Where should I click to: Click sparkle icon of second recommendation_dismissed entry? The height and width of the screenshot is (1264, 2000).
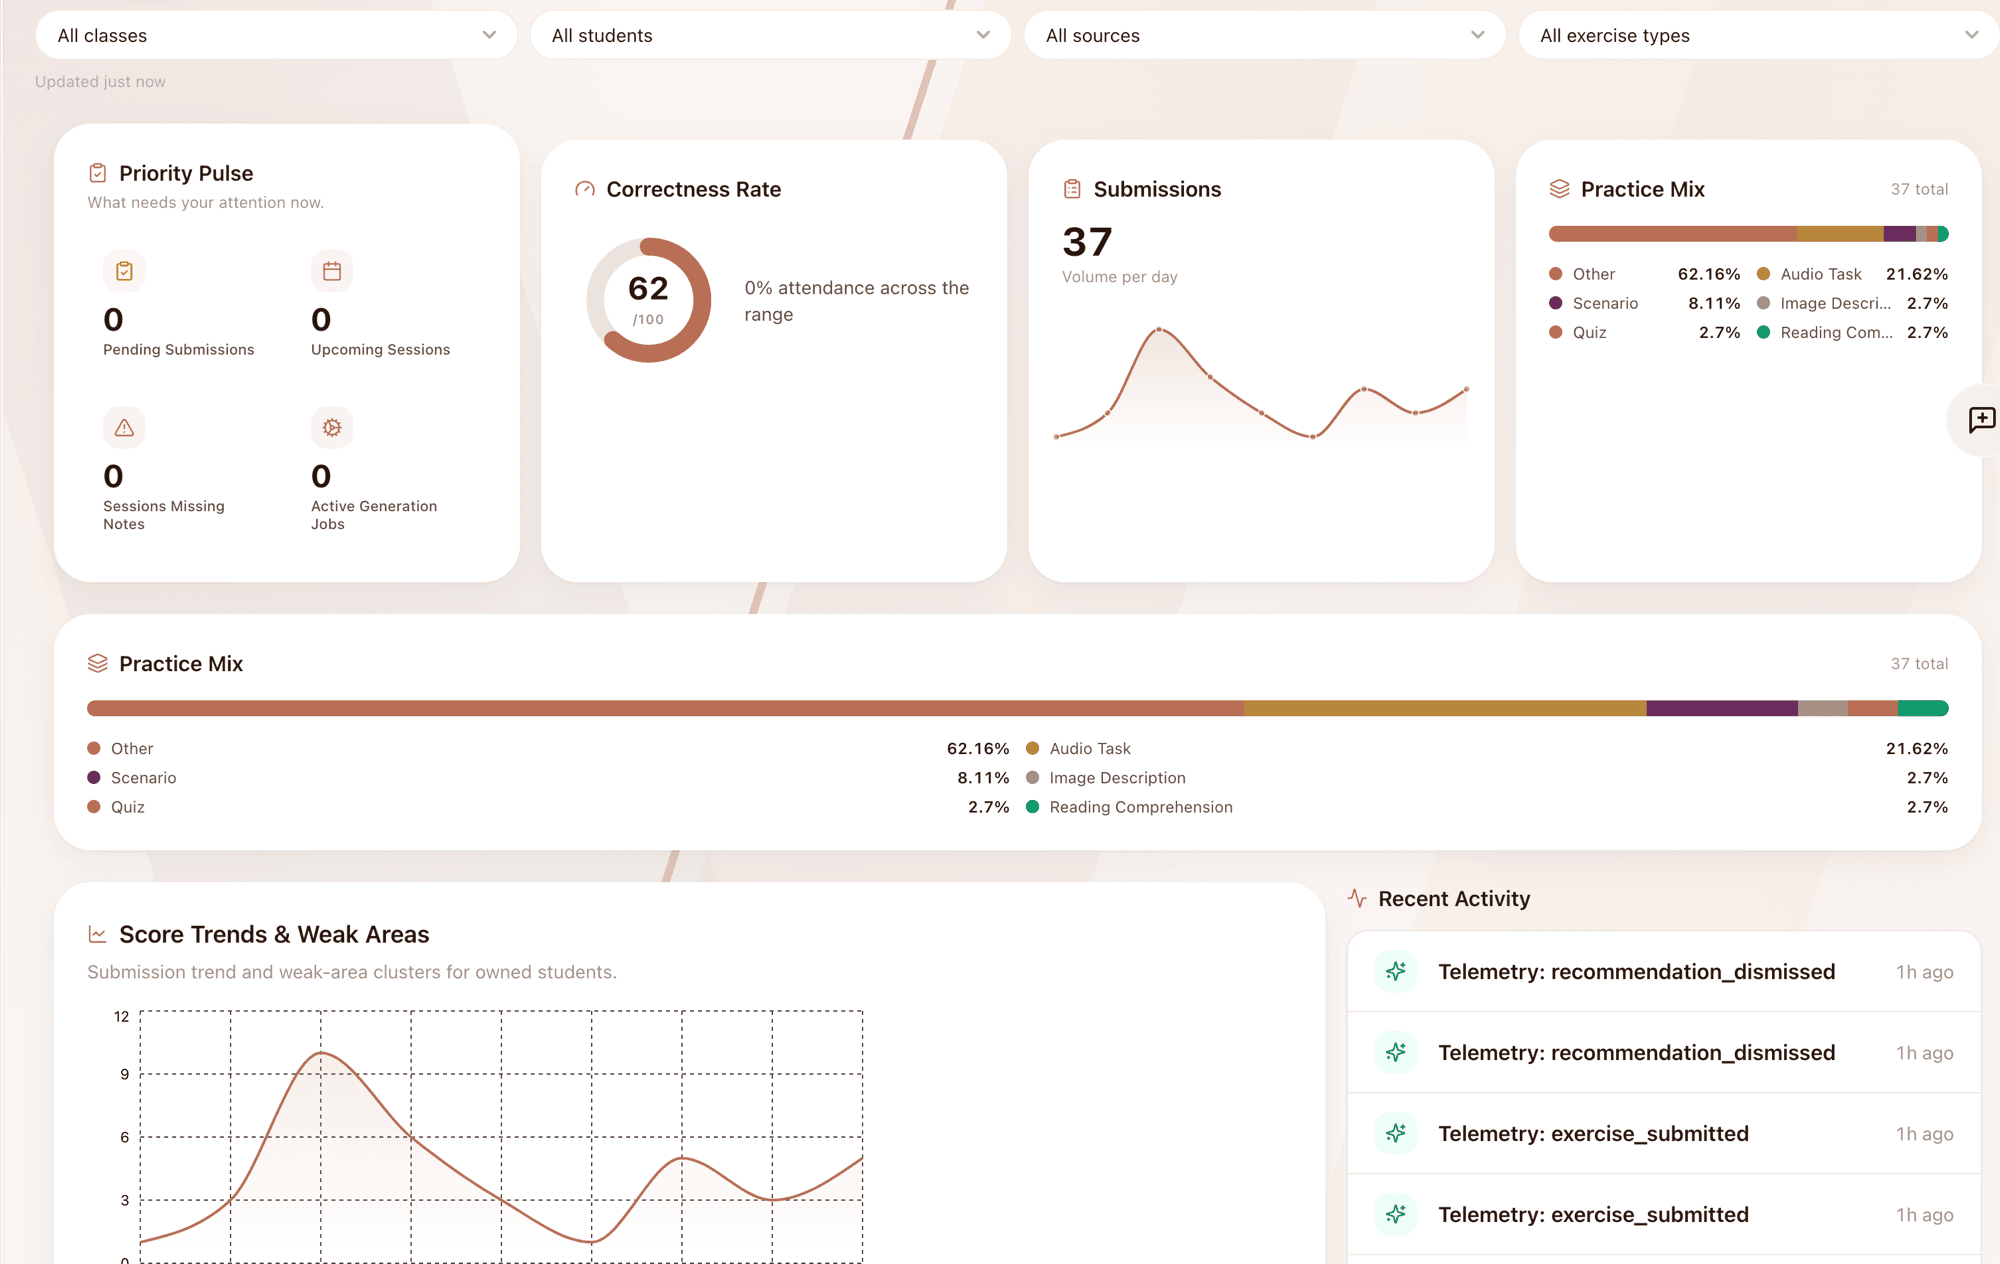click(x=1396, y=1052)
